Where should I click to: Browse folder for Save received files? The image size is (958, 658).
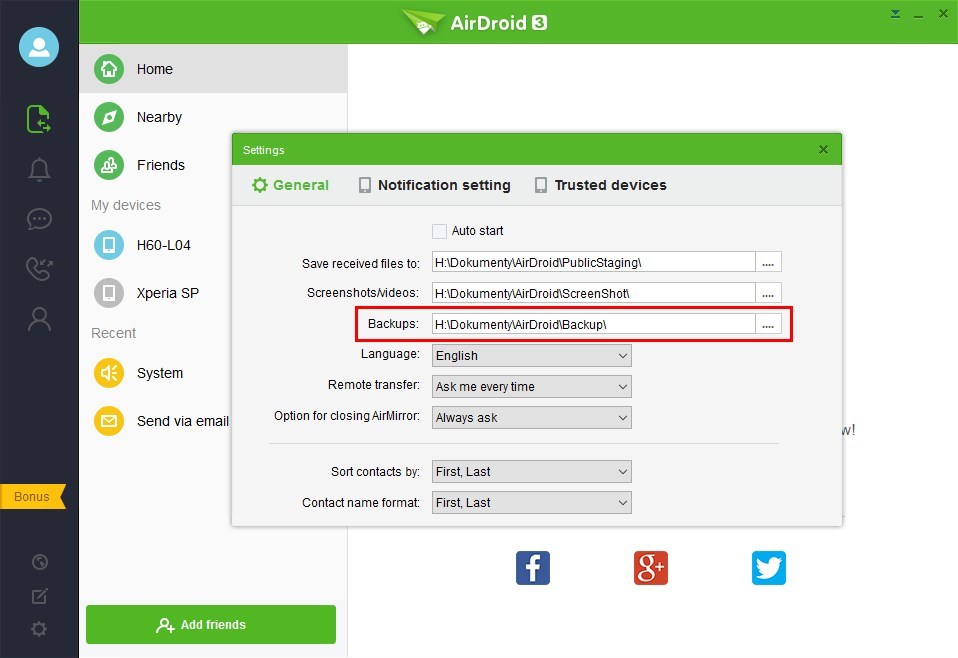coord(769,262)
